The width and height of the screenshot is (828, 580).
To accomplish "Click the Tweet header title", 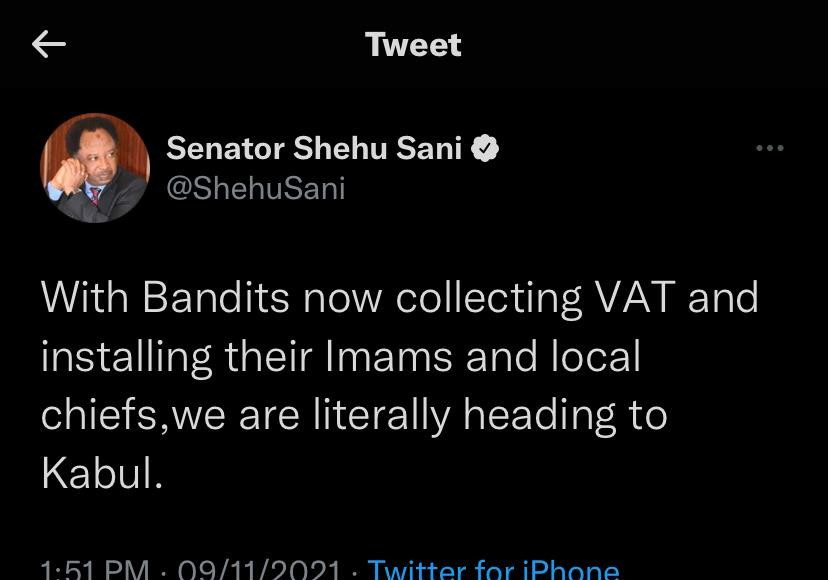I will [413, 45].
